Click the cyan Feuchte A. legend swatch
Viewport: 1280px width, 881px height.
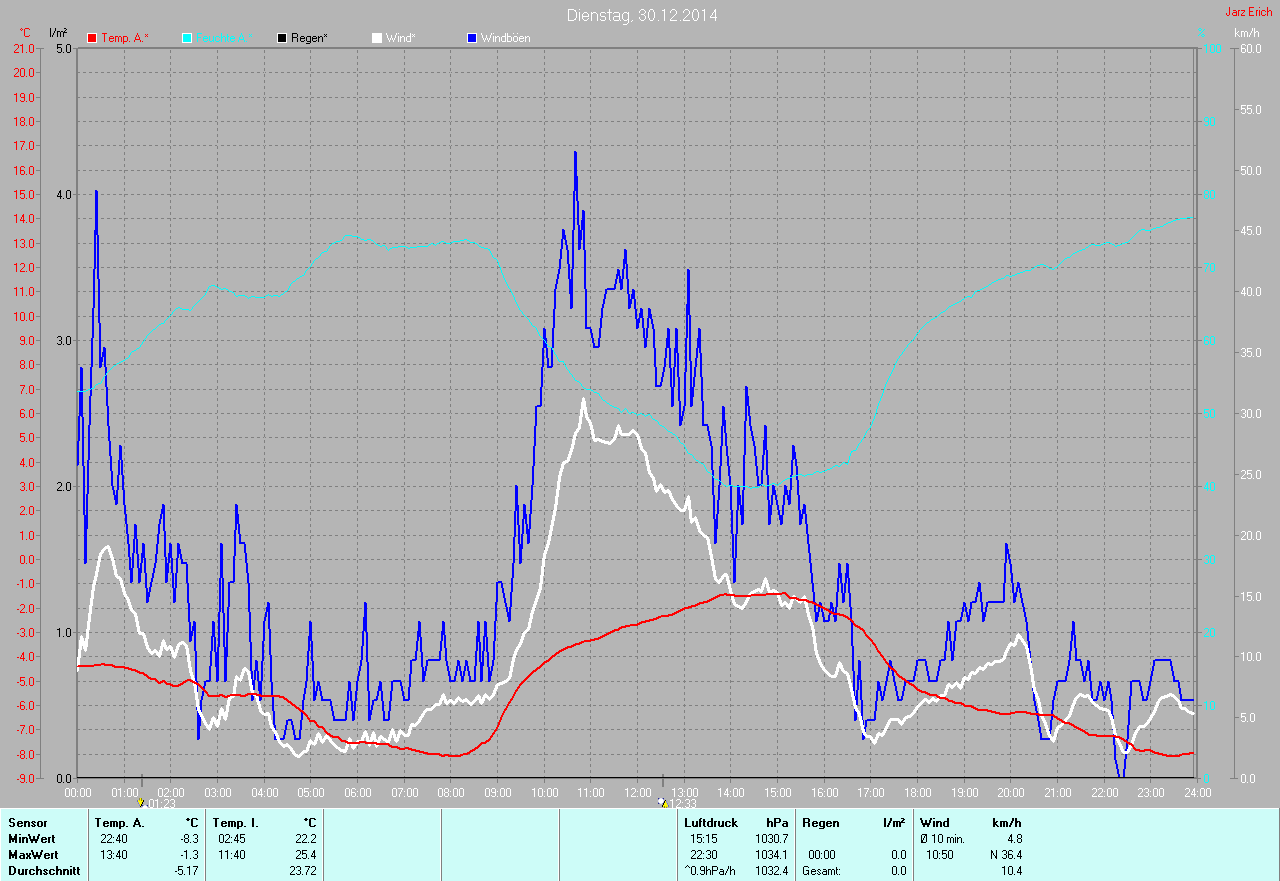tap(188, 38)
